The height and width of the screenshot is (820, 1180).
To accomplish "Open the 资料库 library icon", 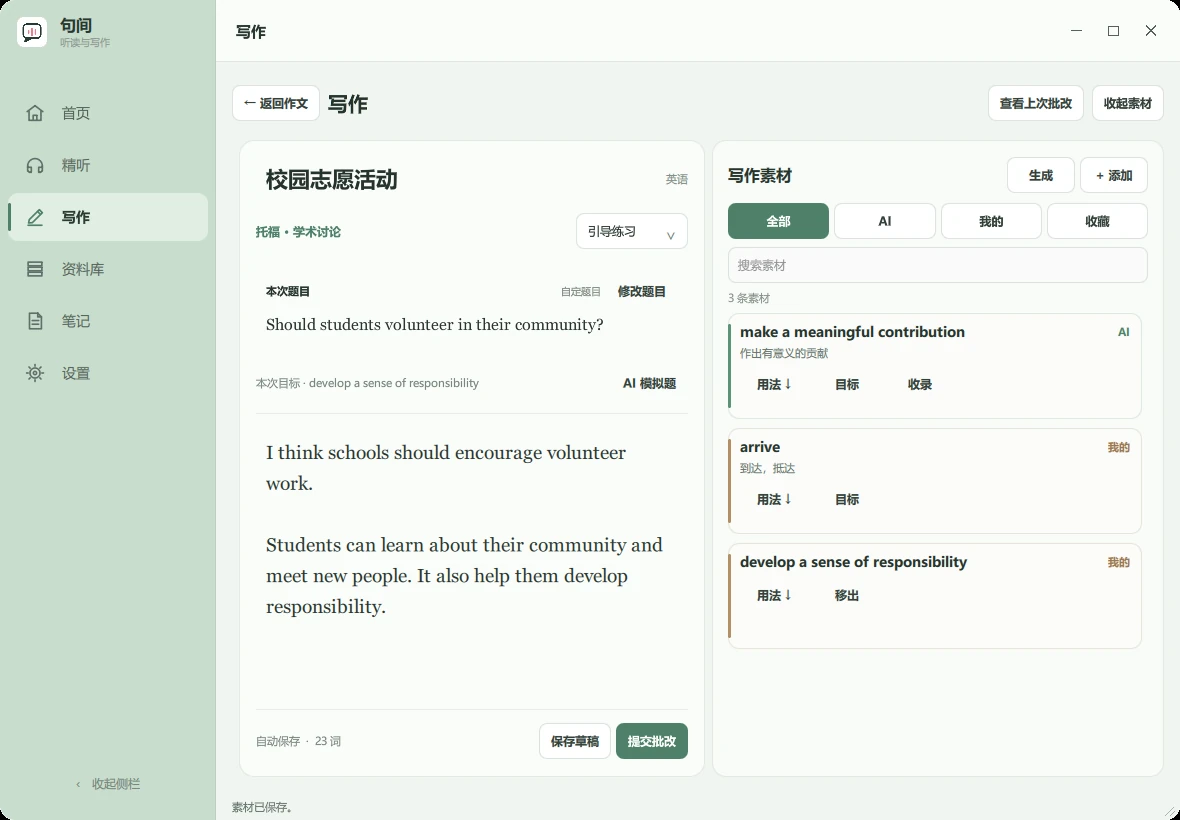I will (35, 269).
